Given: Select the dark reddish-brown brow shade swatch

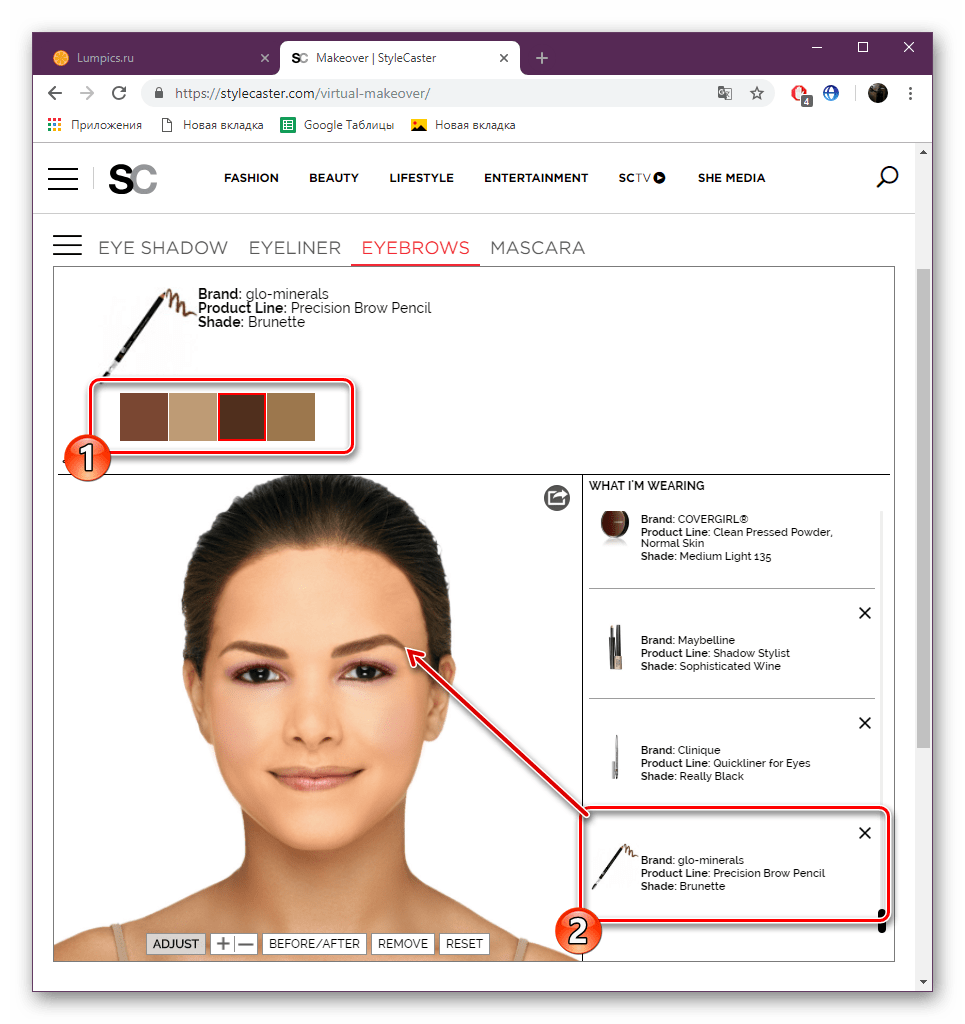Looking at the screenshot, I should pos(241,417).
